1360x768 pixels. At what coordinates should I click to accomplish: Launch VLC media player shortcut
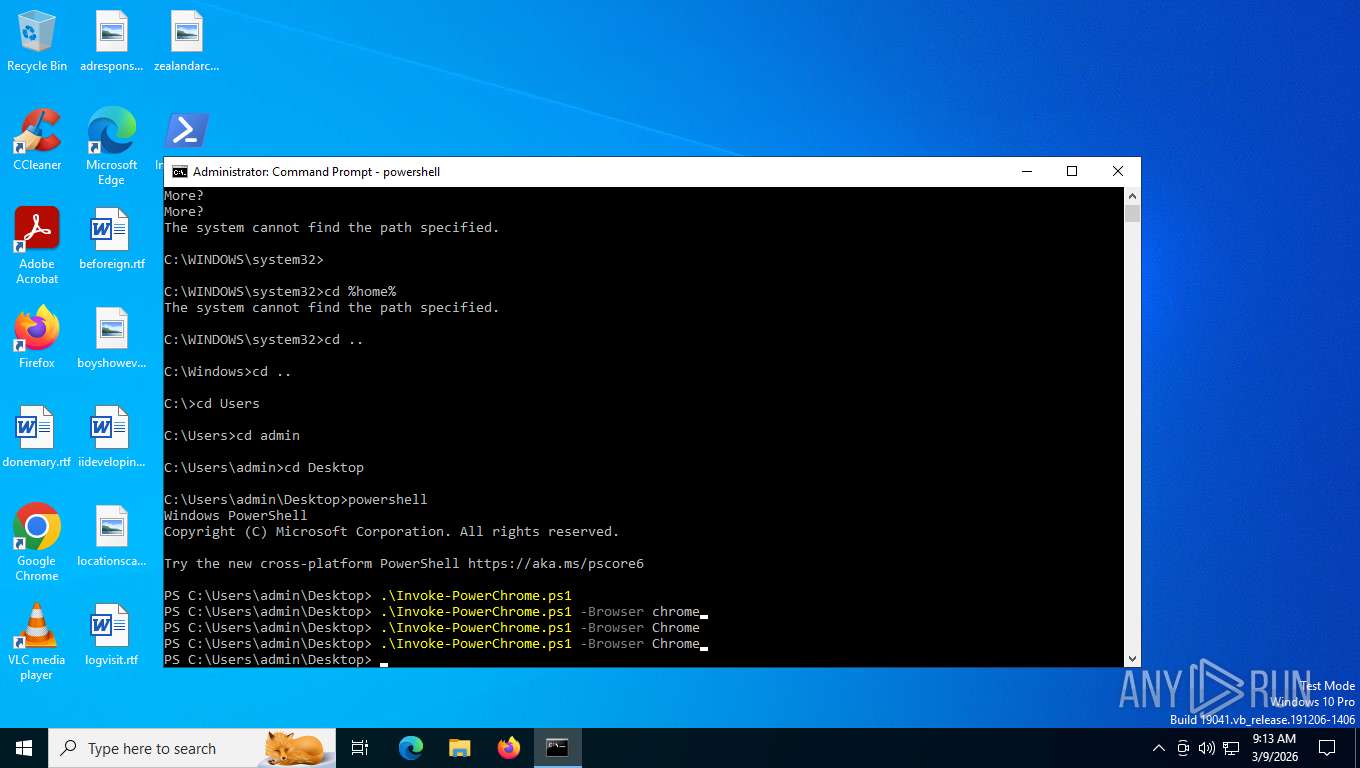pos(37,641)
